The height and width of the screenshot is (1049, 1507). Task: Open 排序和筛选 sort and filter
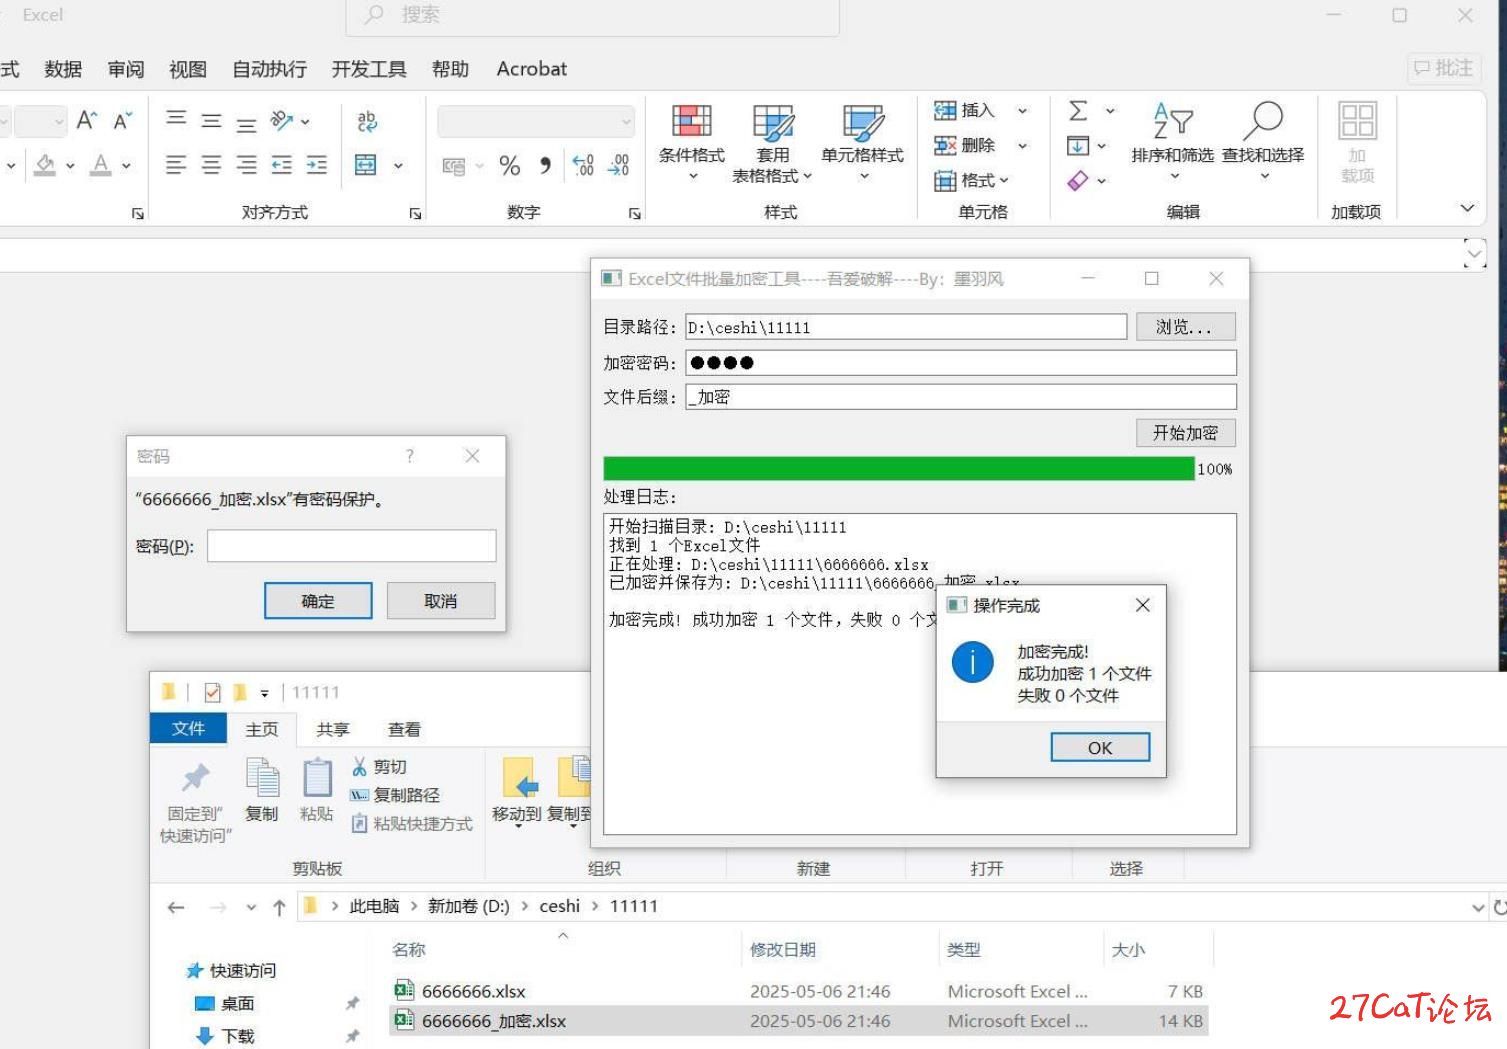pos(1172,141)
